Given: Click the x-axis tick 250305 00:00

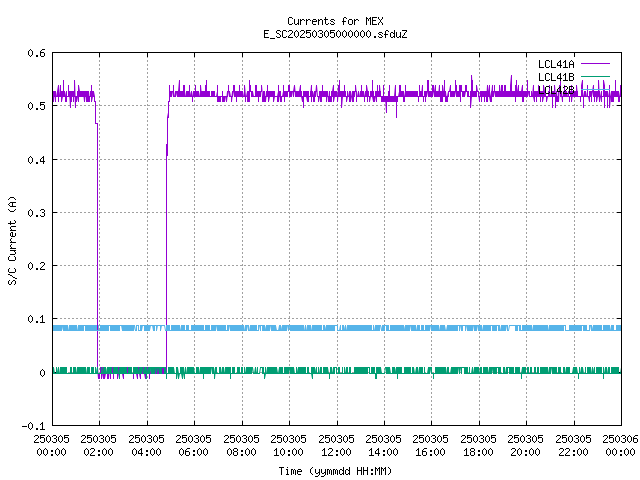Looking at the screenshot, I should 52,445.
